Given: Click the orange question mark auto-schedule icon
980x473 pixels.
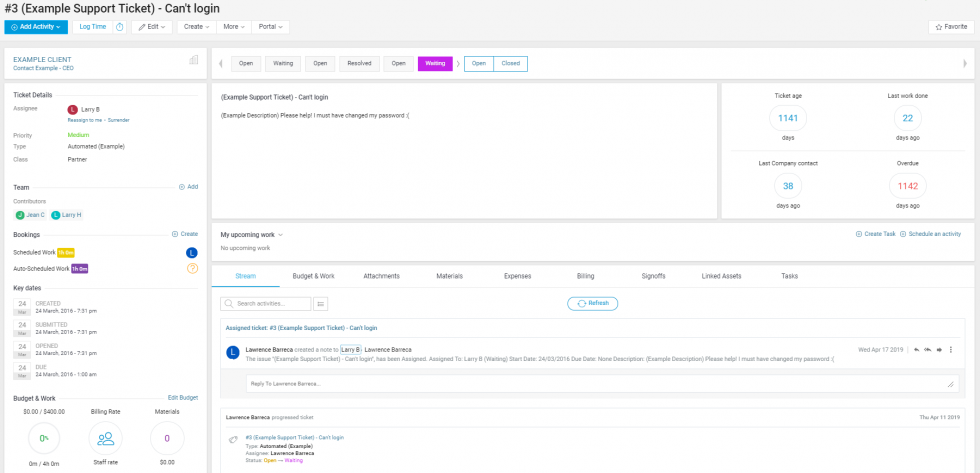Looking at the screenshot, I should click(192, 269).
